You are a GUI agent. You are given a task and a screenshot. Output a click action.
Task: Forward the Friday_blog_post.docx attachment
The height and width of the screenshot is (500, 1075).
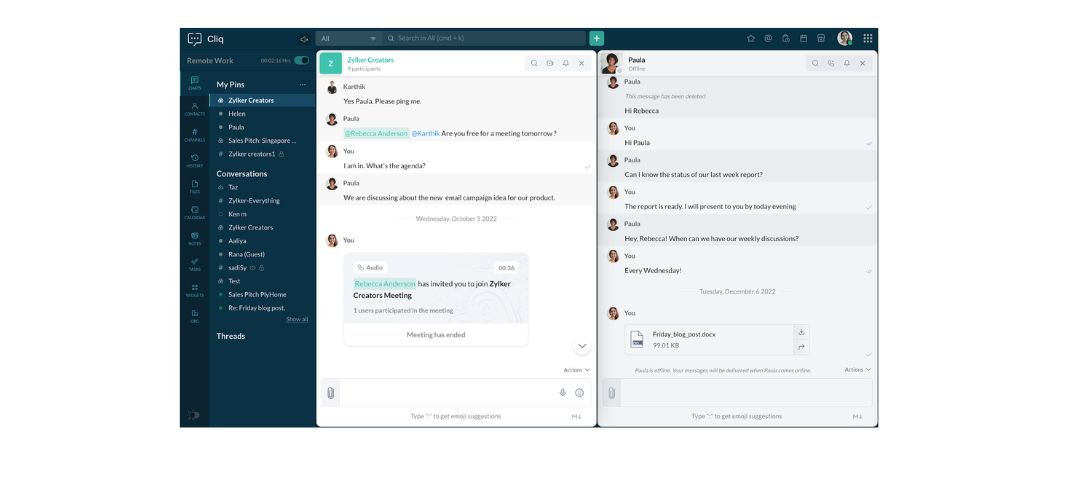pyautogui.click(x=801, y=347)
